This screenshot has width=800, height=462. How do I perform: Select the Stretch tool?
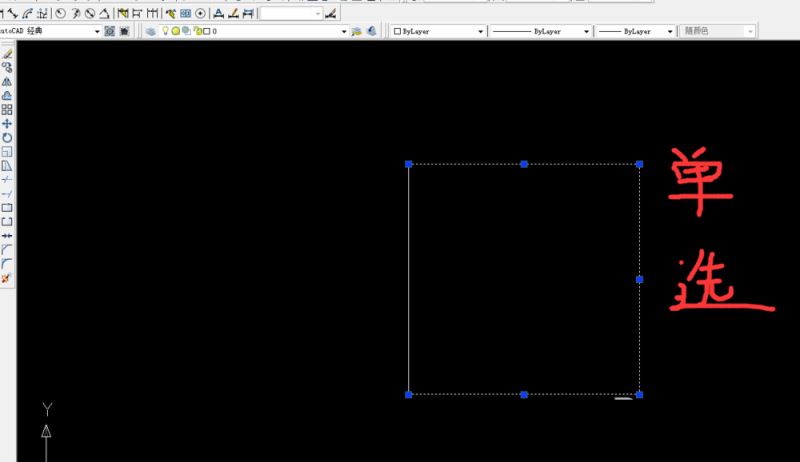(7, 166)
